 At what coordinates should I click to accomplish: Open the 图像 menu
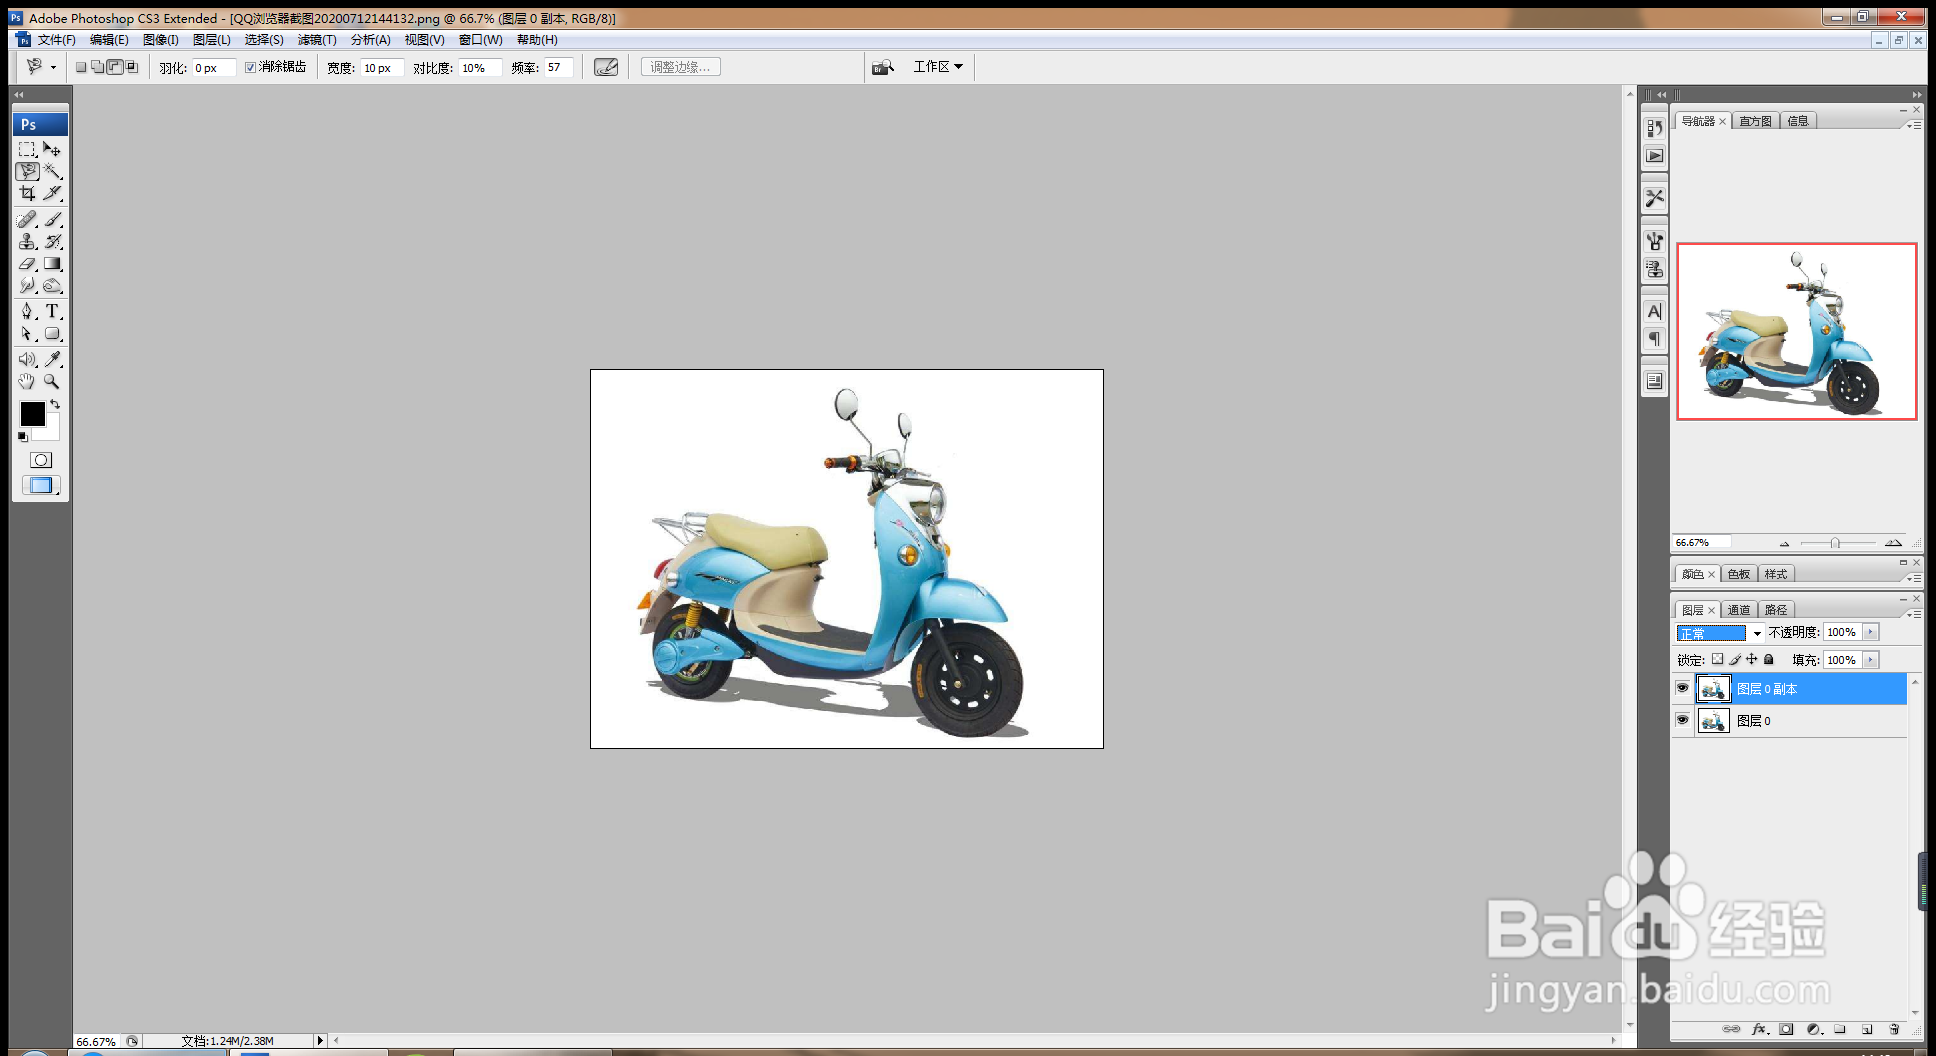click(x=161, y=40)
